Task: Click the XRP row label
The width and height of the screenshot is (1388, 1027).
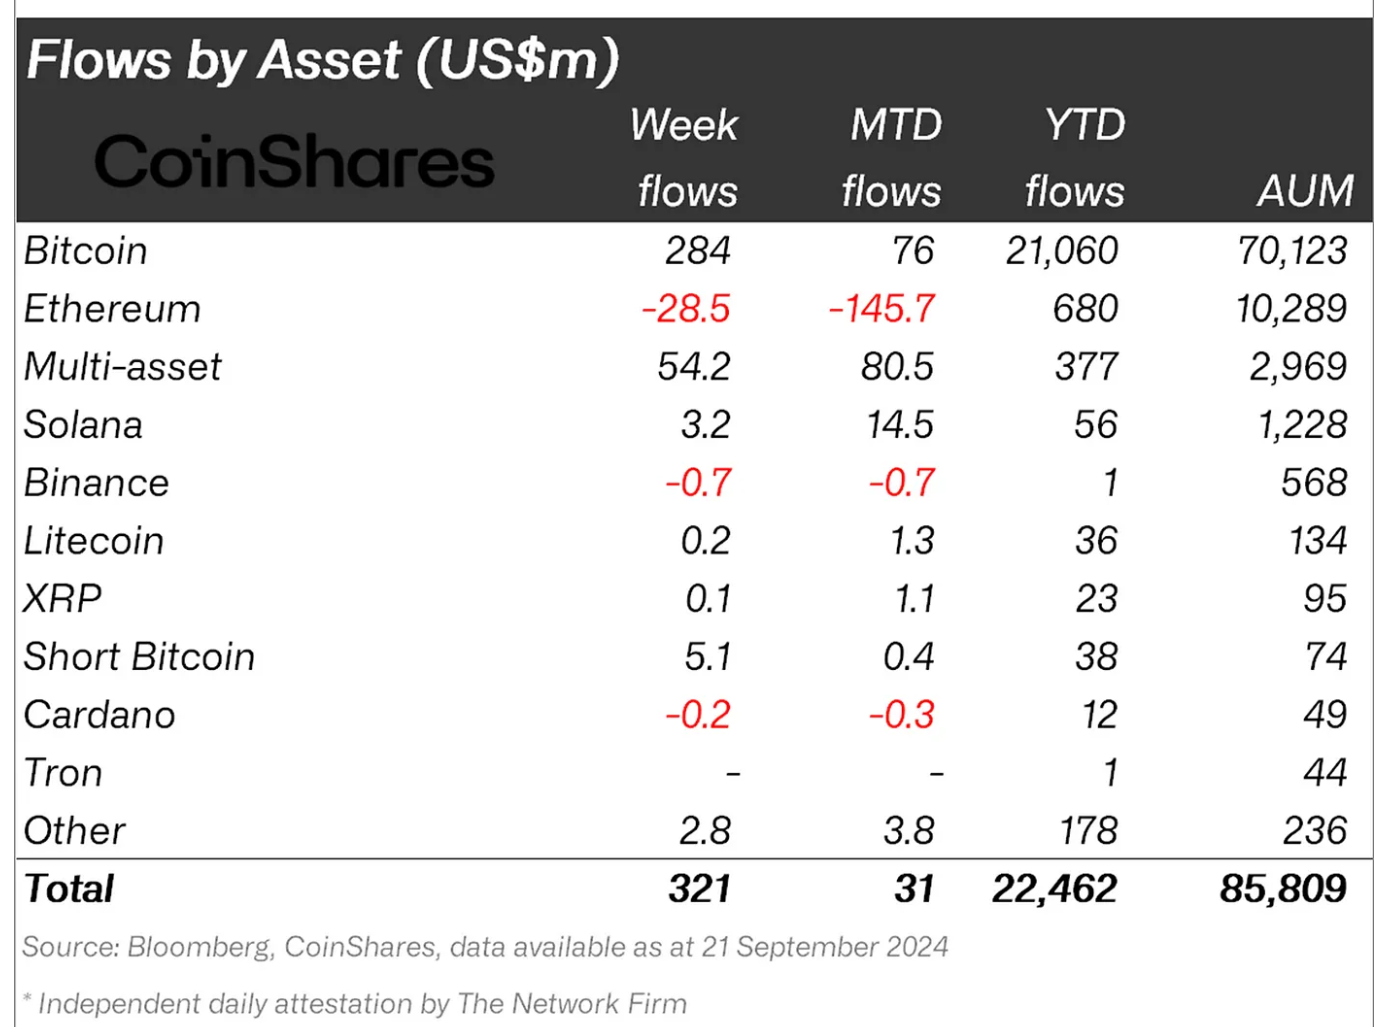Action: (x=62, y=598)
